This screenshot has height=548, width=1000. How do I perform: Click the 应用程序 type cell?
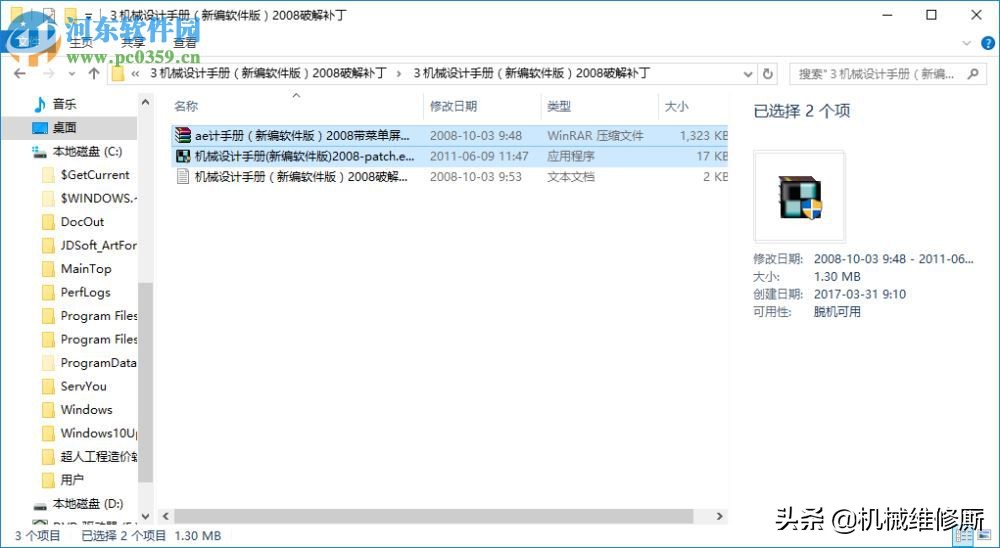(571, 156)
